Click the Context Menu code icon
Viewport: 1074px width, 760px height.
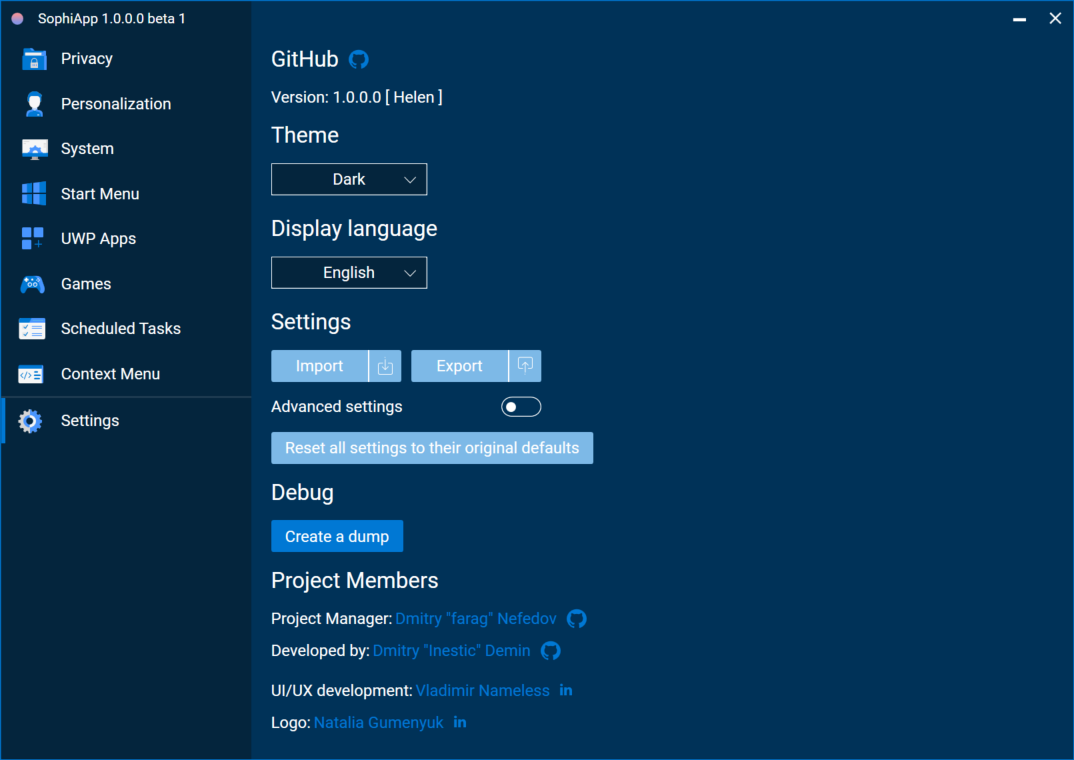[31, 375]
